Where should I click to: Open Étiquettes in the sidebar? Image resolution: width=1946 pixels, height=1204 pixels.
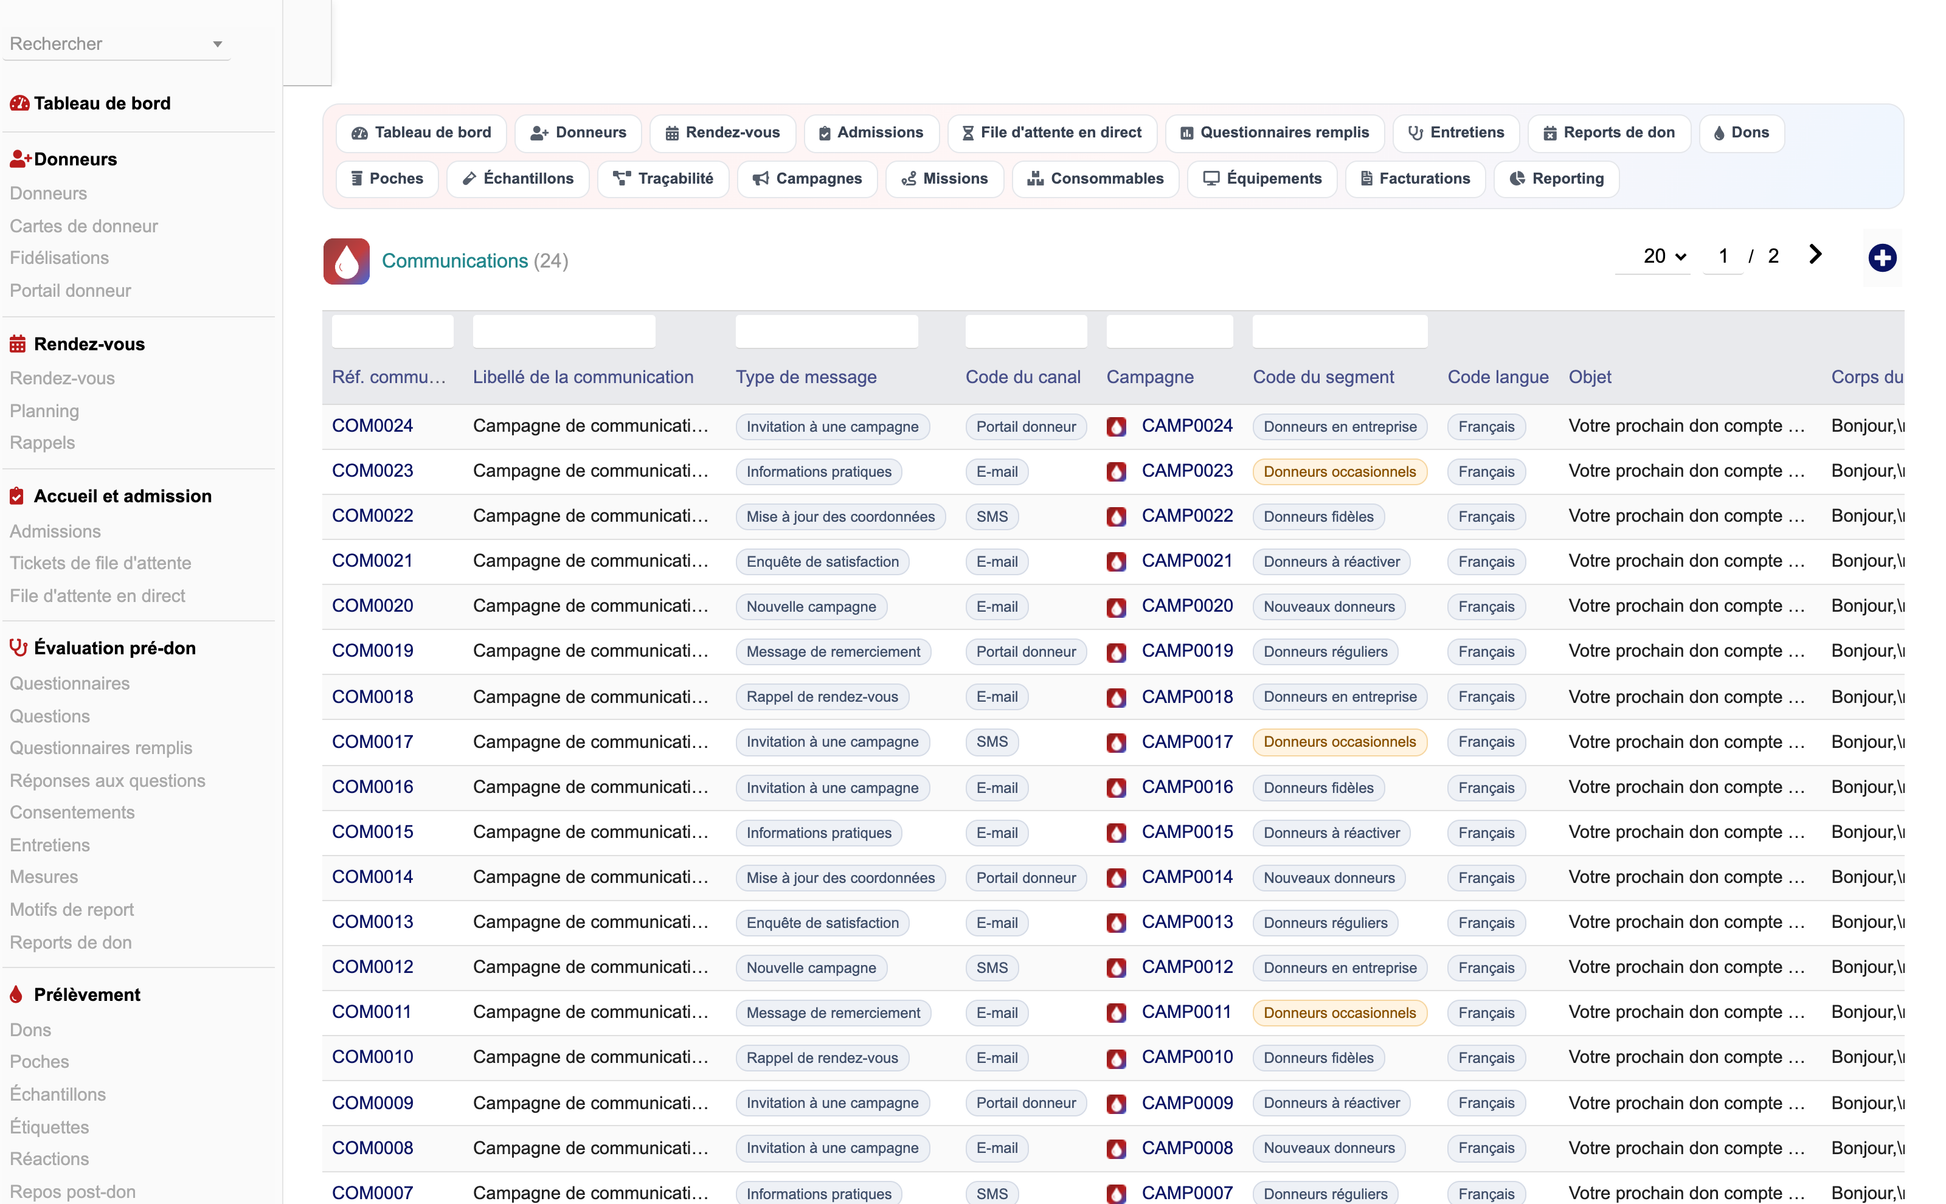pos(49,1127)
